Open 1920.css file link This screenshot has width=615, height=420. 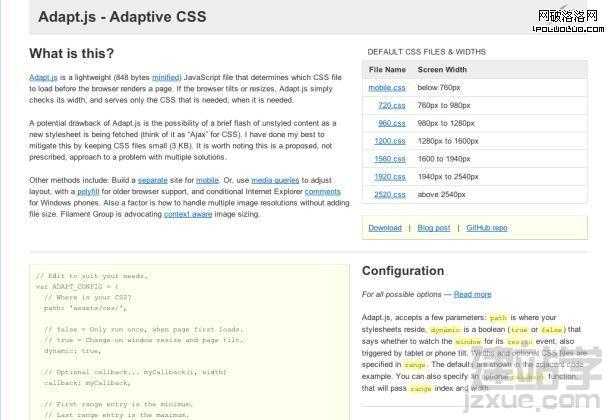(390, 176)
